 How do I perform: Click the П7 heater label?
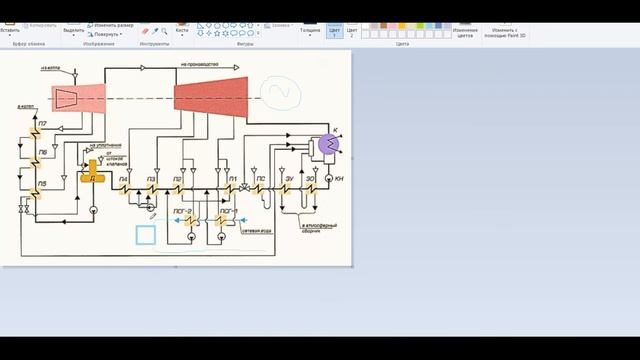point(42,124)
